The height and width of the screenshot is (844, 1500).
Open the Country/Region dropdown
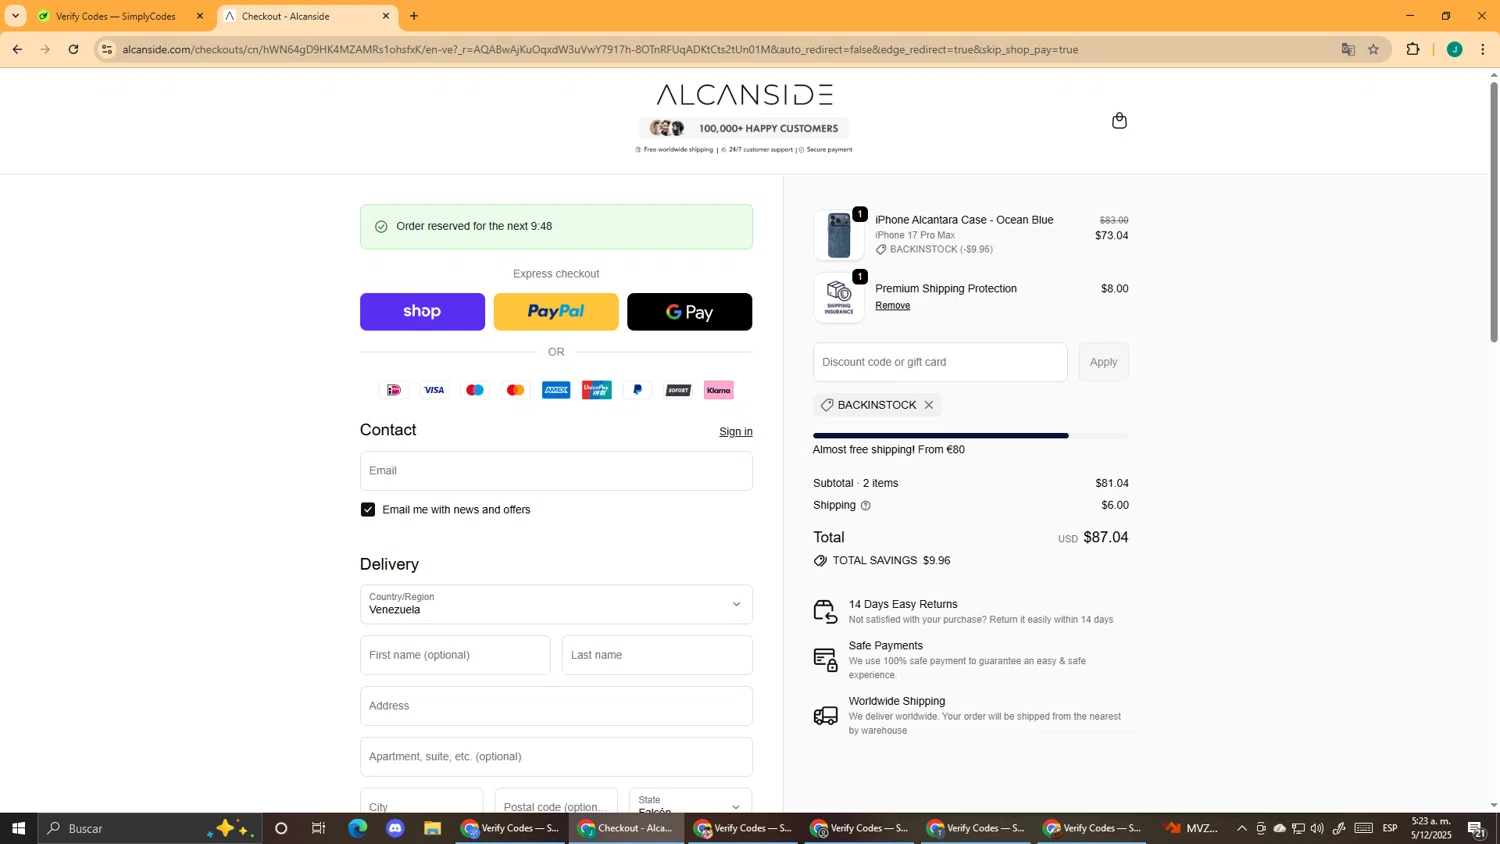(556, 604)
